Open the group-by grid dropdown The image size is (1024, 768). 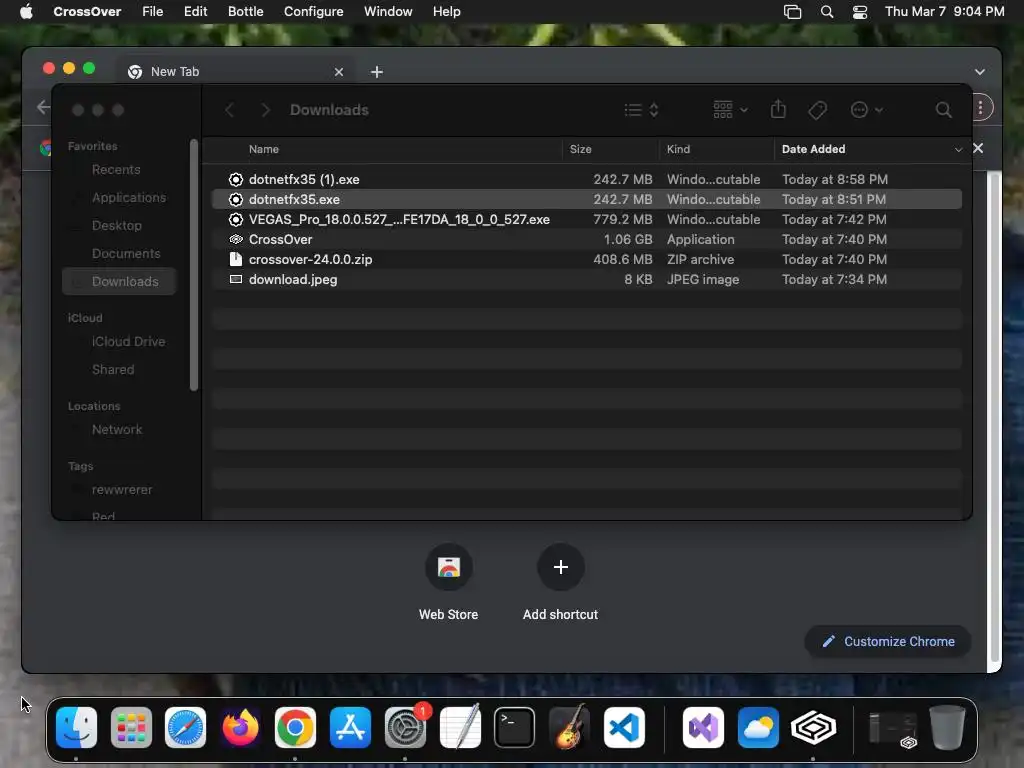[x=730, y=110]
